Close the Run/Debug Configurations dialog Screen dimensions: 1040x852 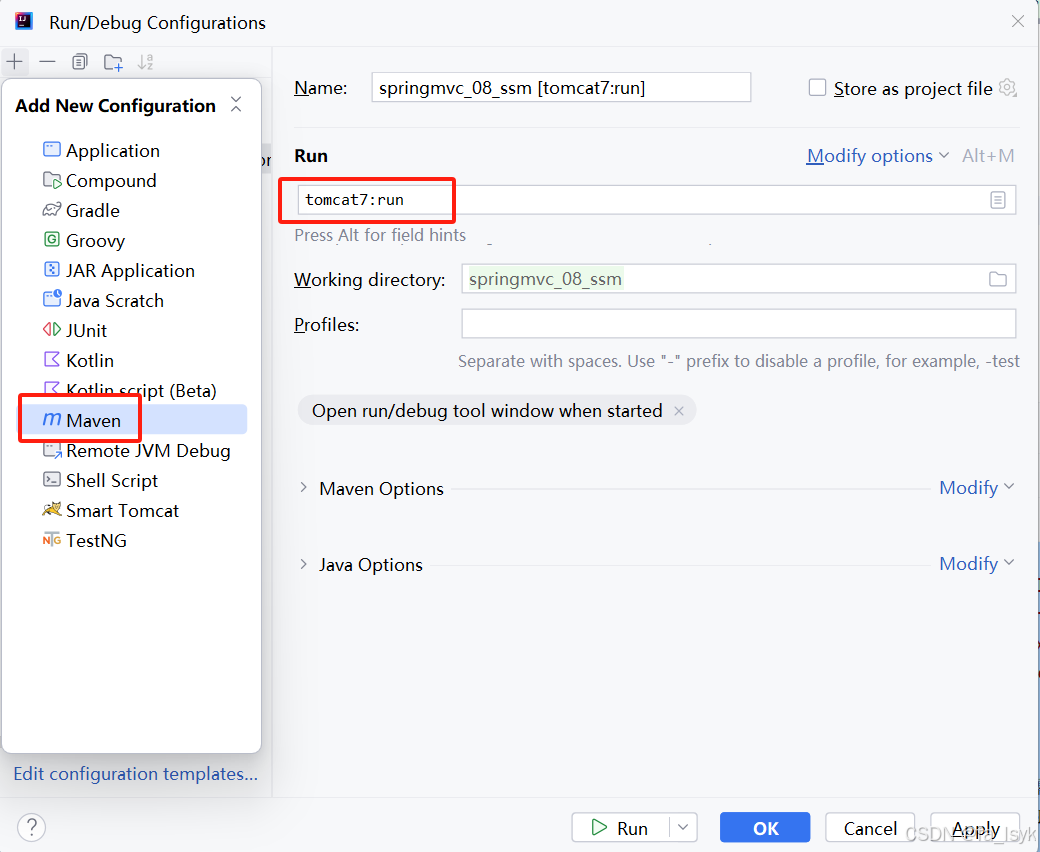(1017, 22)
